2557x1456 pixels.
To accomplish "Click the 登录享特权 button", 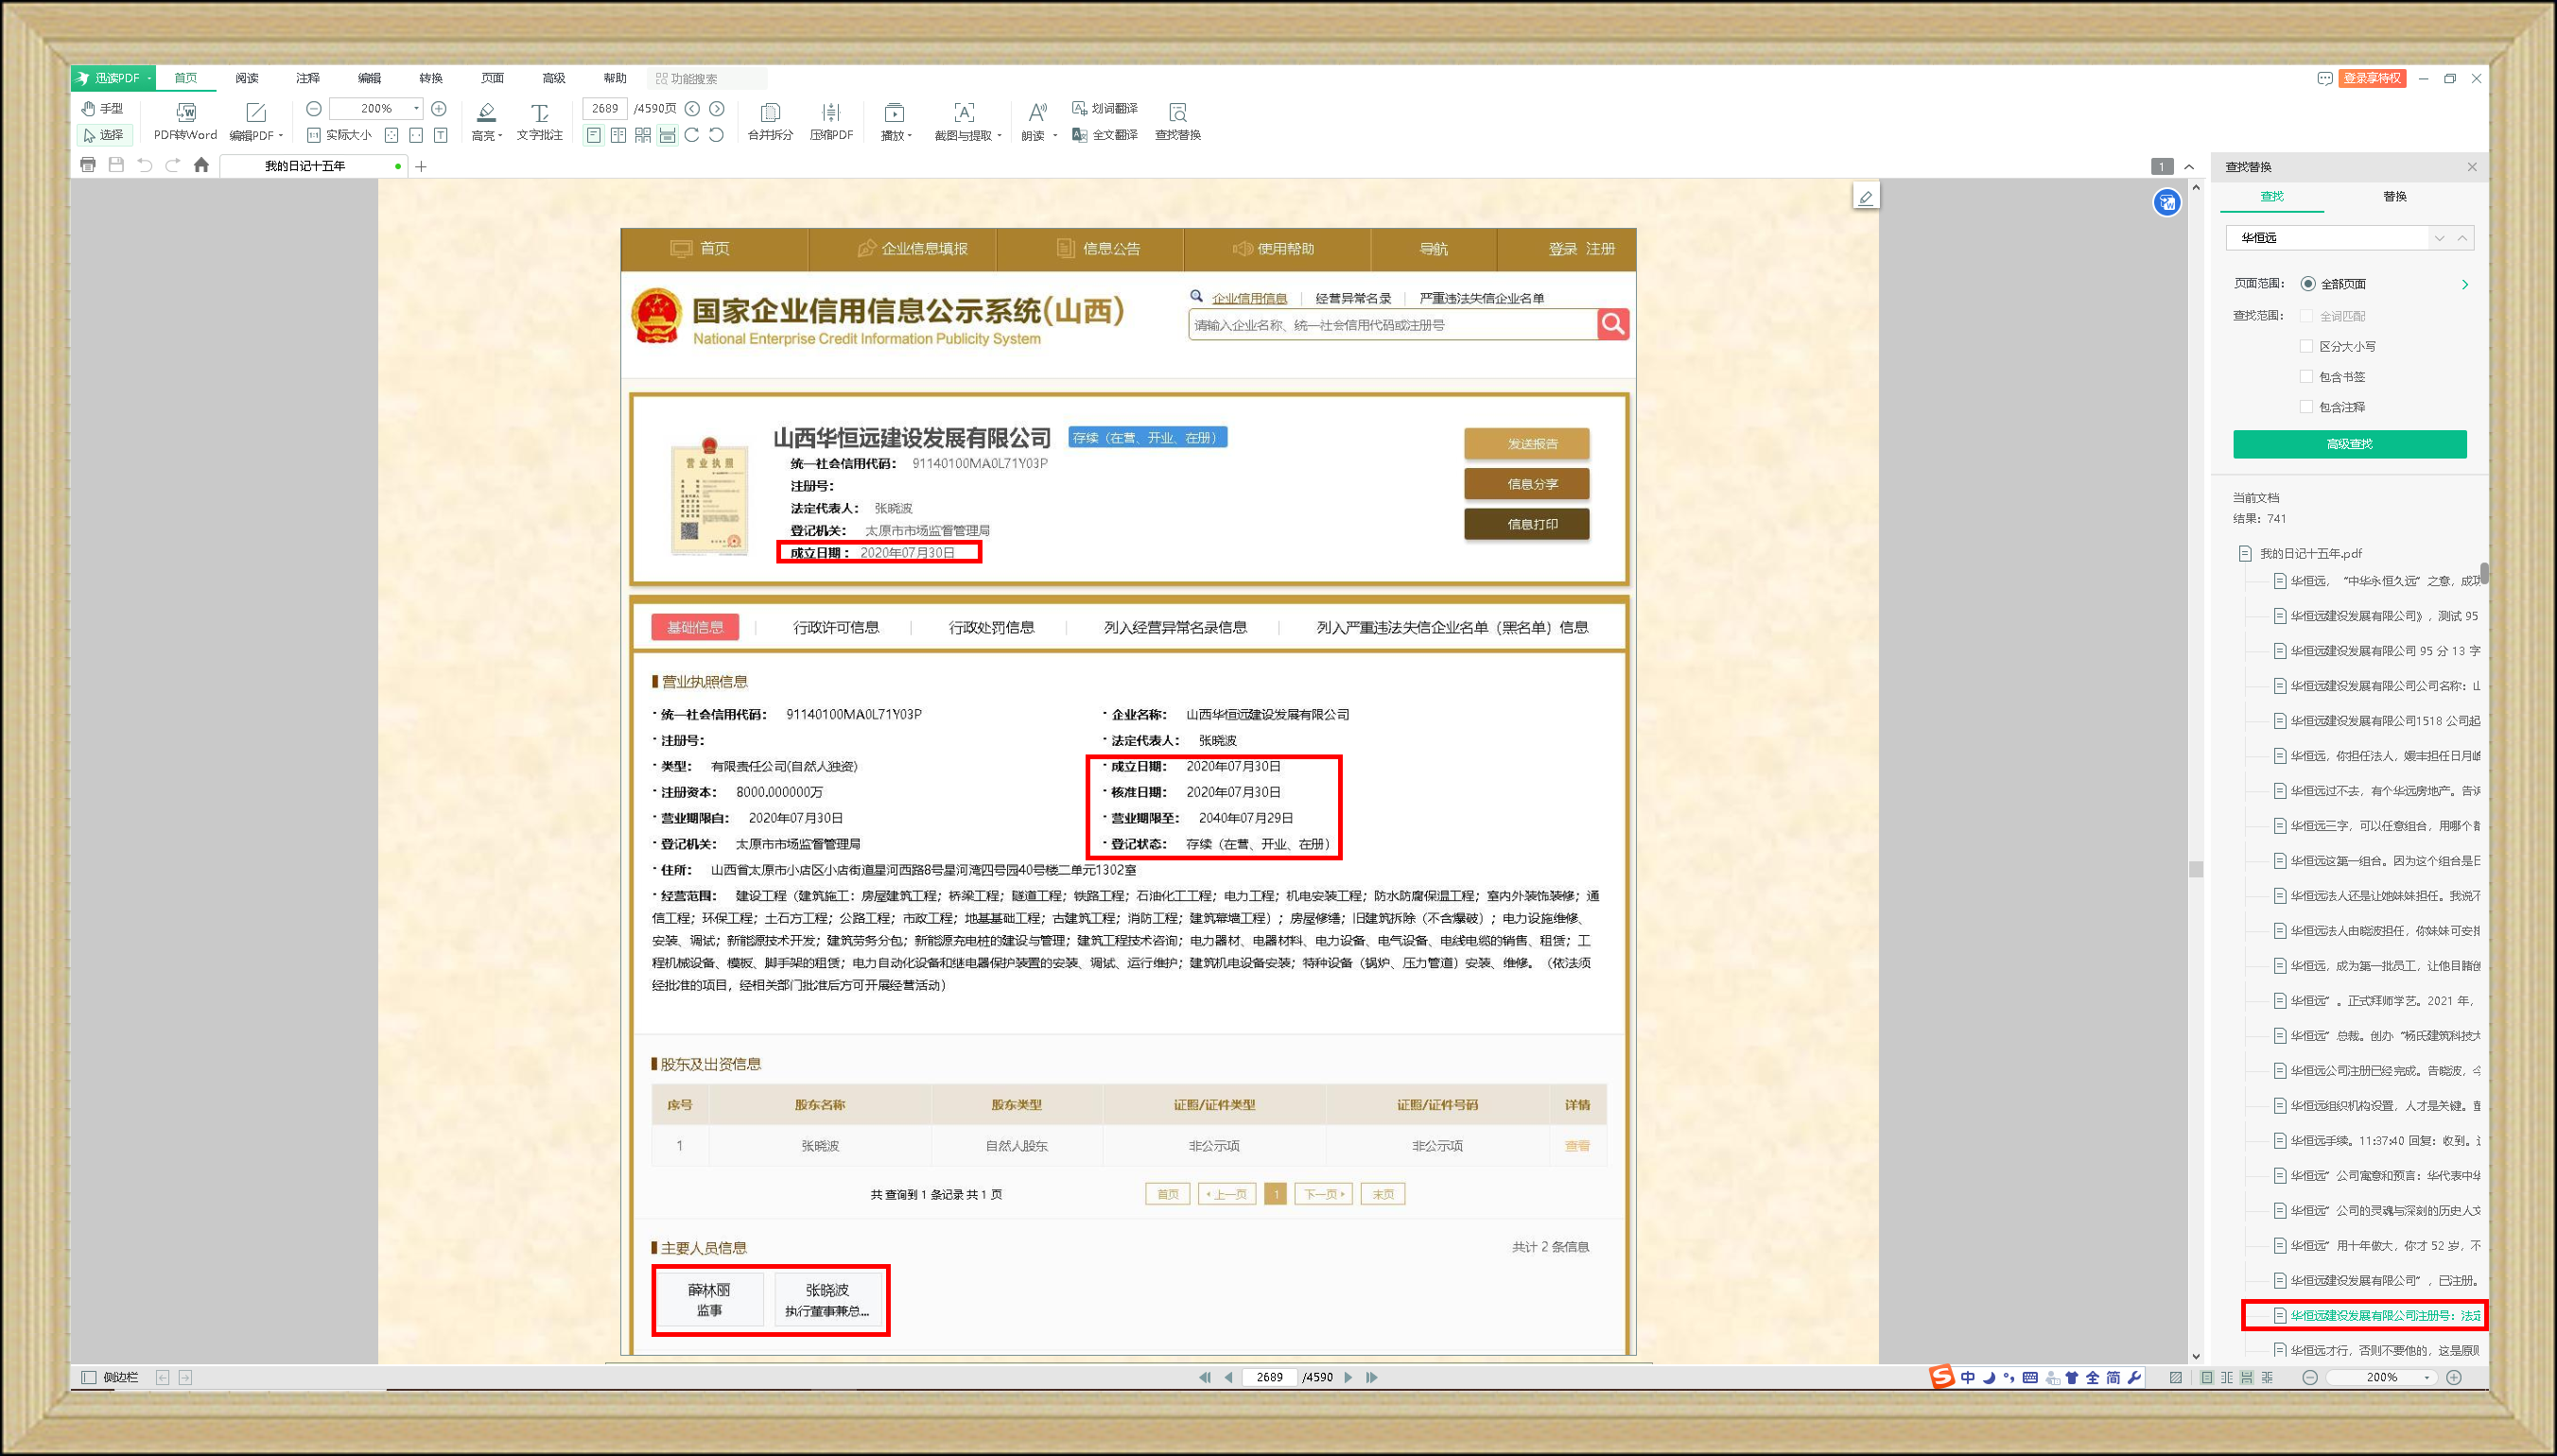I will (x=2371, y=78).
